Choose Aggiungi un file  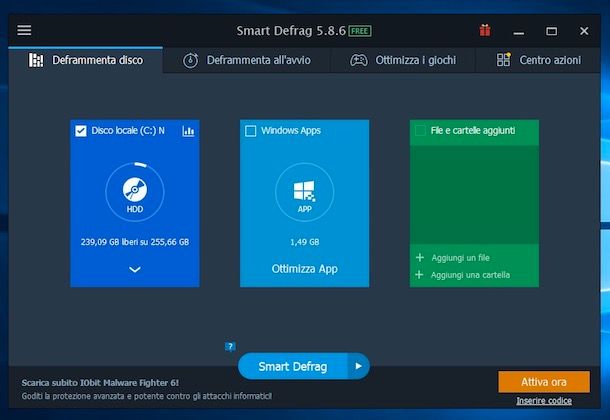click(x=460, y=257)
